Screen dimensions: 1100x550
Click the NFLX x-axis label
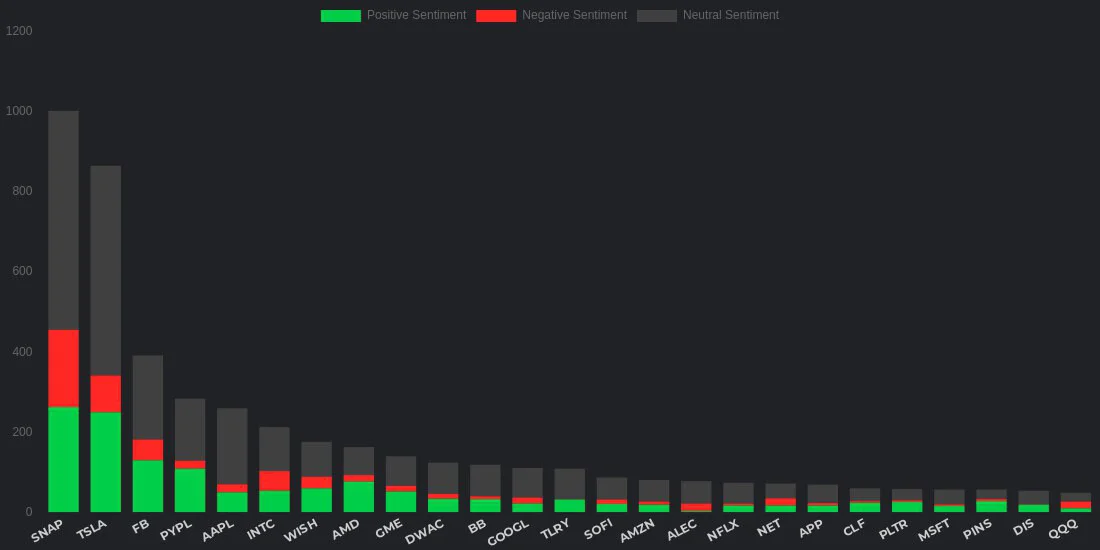pyautogui.click(x=724, y=530)
